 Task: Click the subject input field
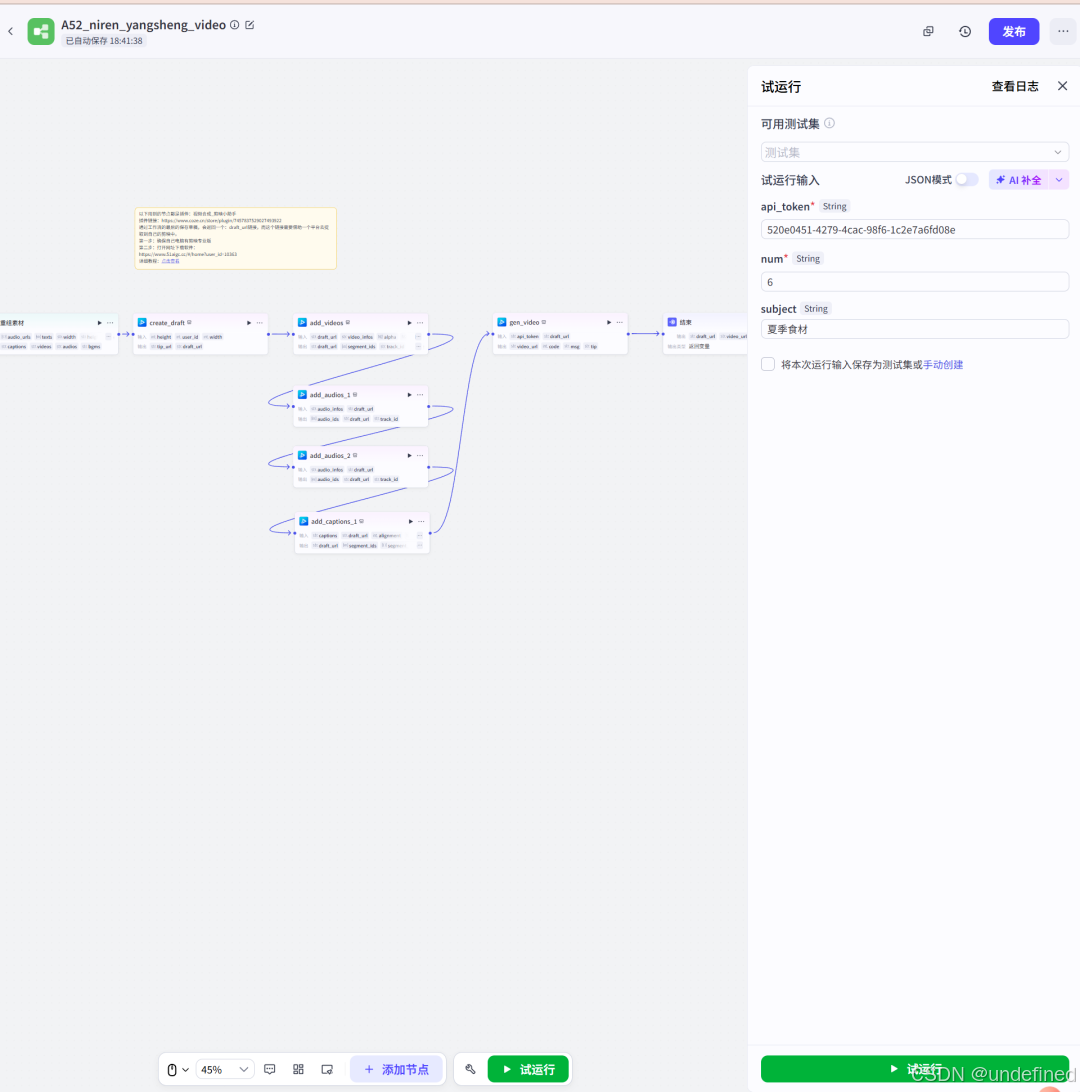tap(914, 329)
